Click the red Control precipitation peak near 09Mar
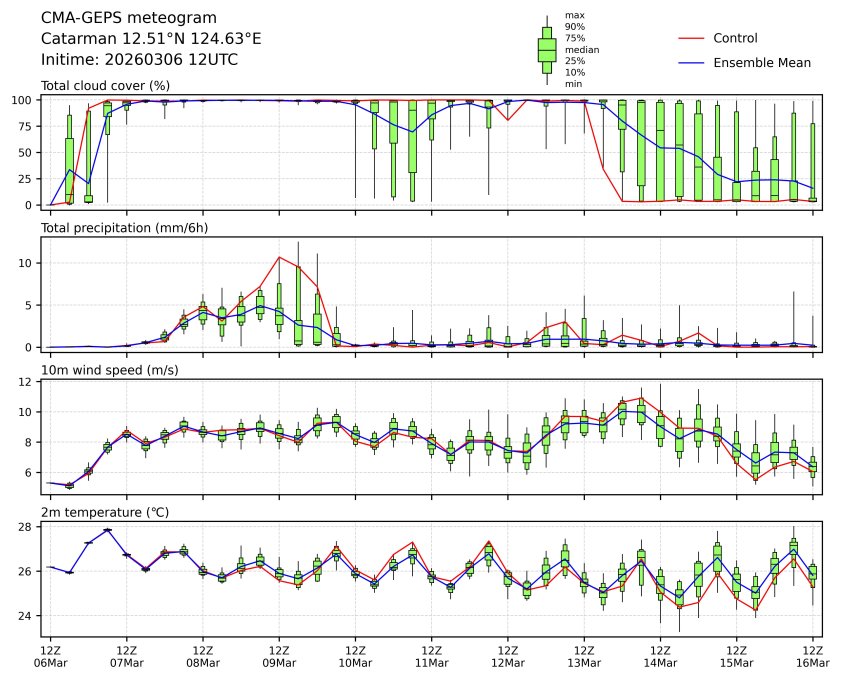841x680 pixels. (x=279, y=257)
